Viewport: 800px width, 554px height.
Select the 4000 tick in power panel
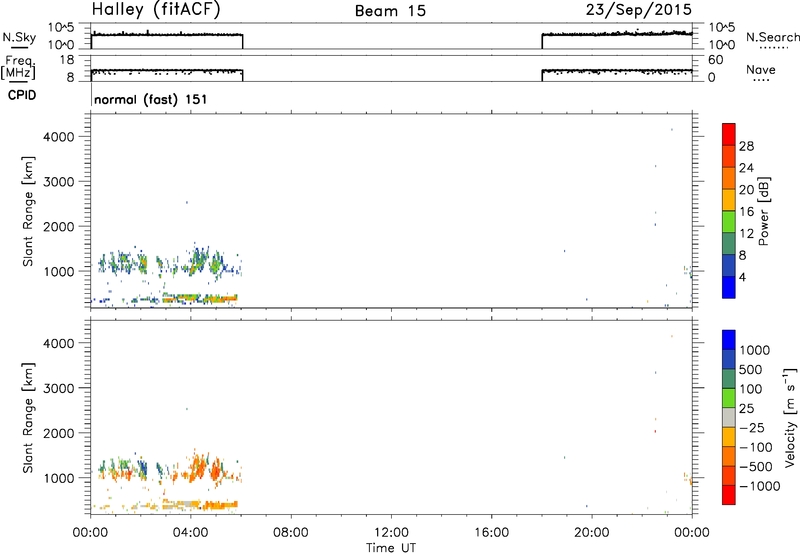tap(59, 137)
